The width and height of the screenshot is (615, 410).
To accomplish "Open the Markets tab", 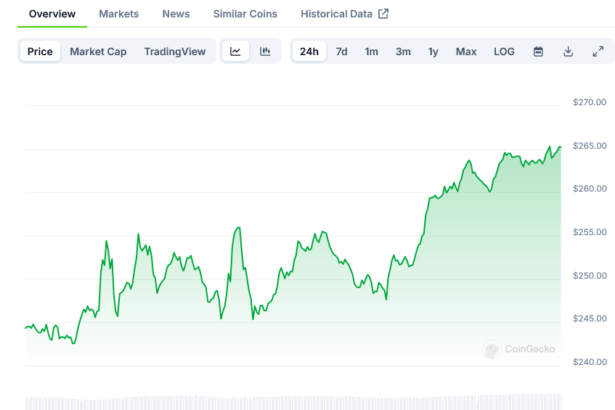I will tap(119, 14).
